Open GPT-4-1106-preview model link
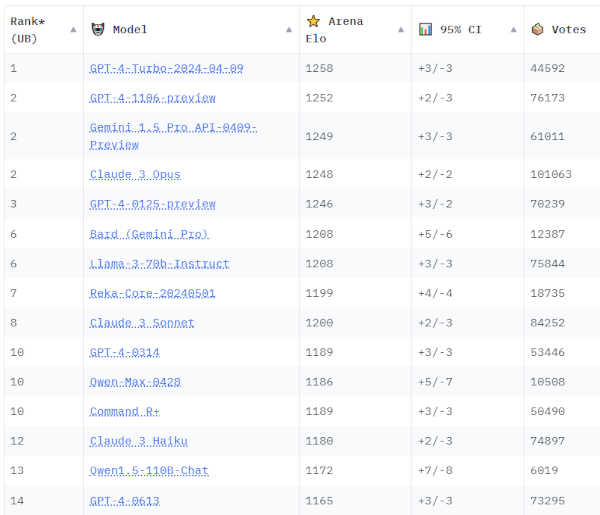This screenshot has height=515, width=600. click(152, 98)
